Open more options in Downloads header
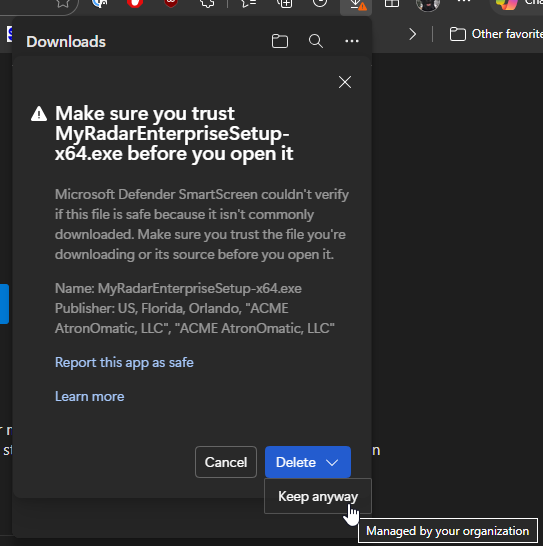The height and width of the screenshot is (546, 543). tap(352, 41)
